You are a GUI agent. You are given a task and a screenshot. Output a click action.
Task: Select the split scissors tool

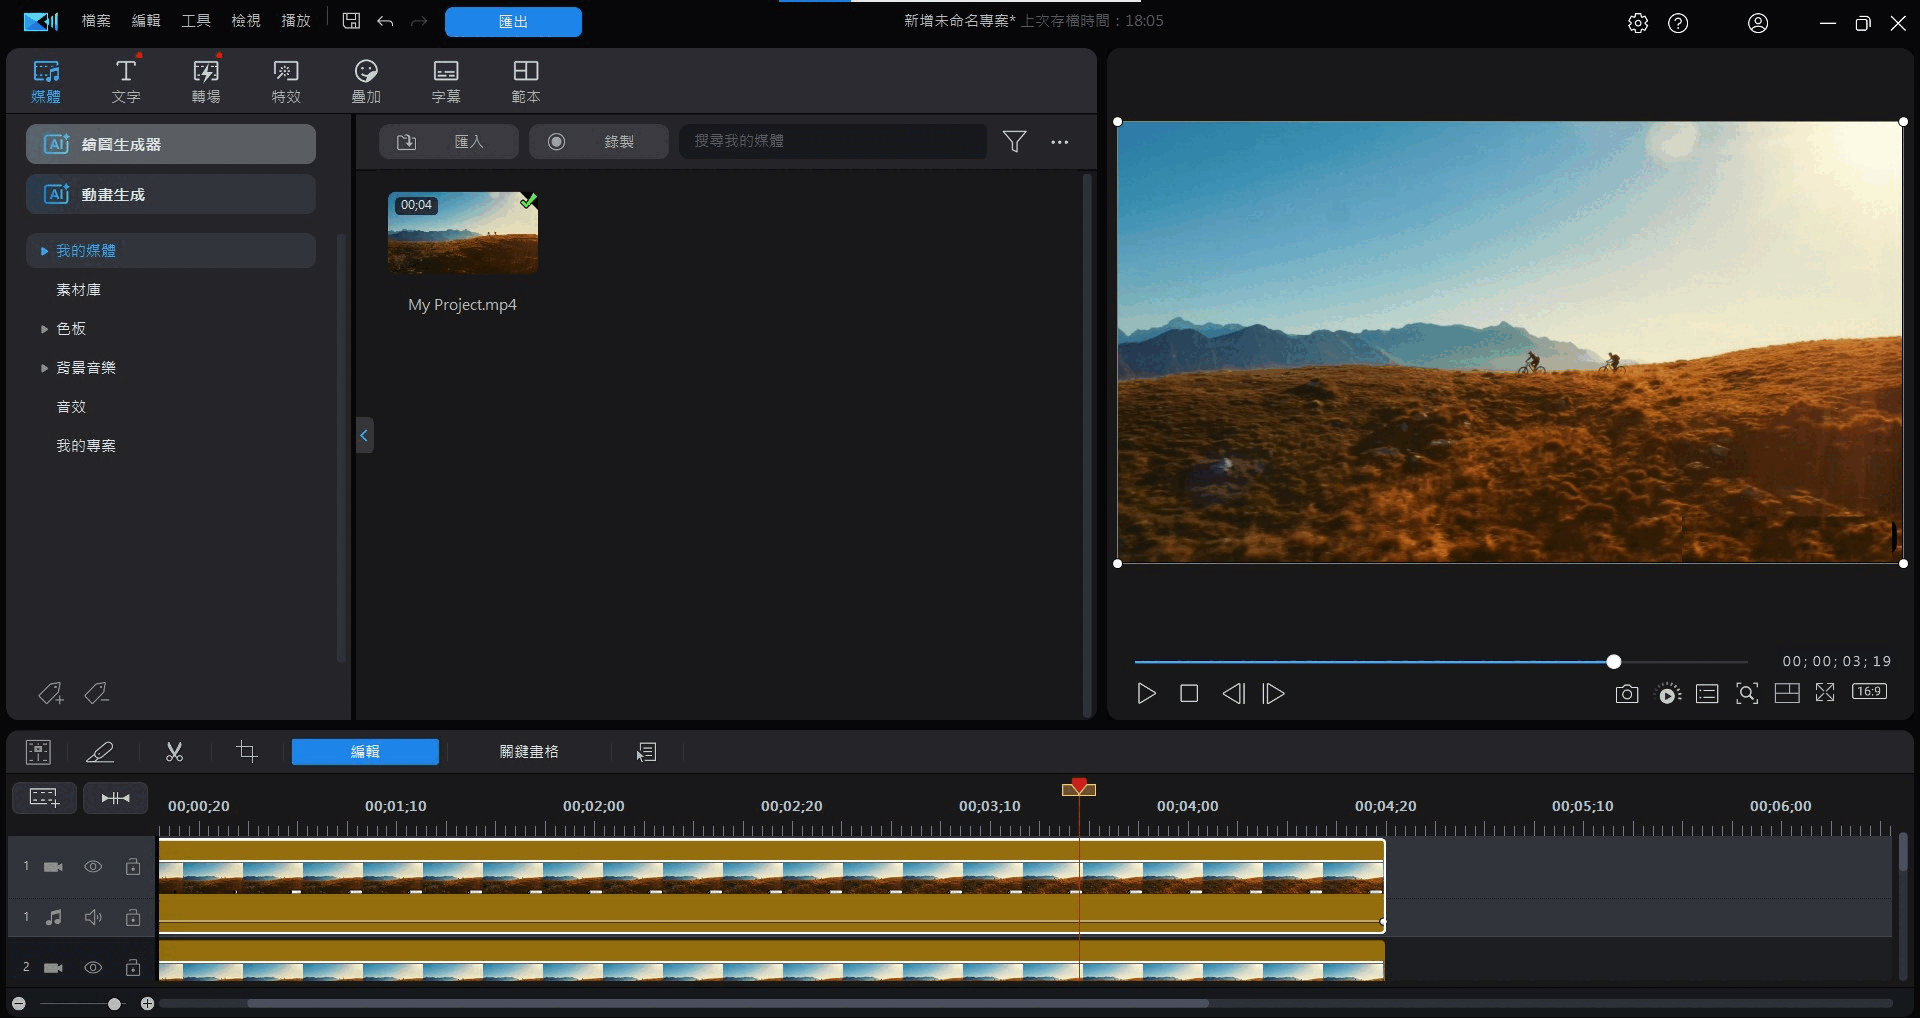coord(174,752)
